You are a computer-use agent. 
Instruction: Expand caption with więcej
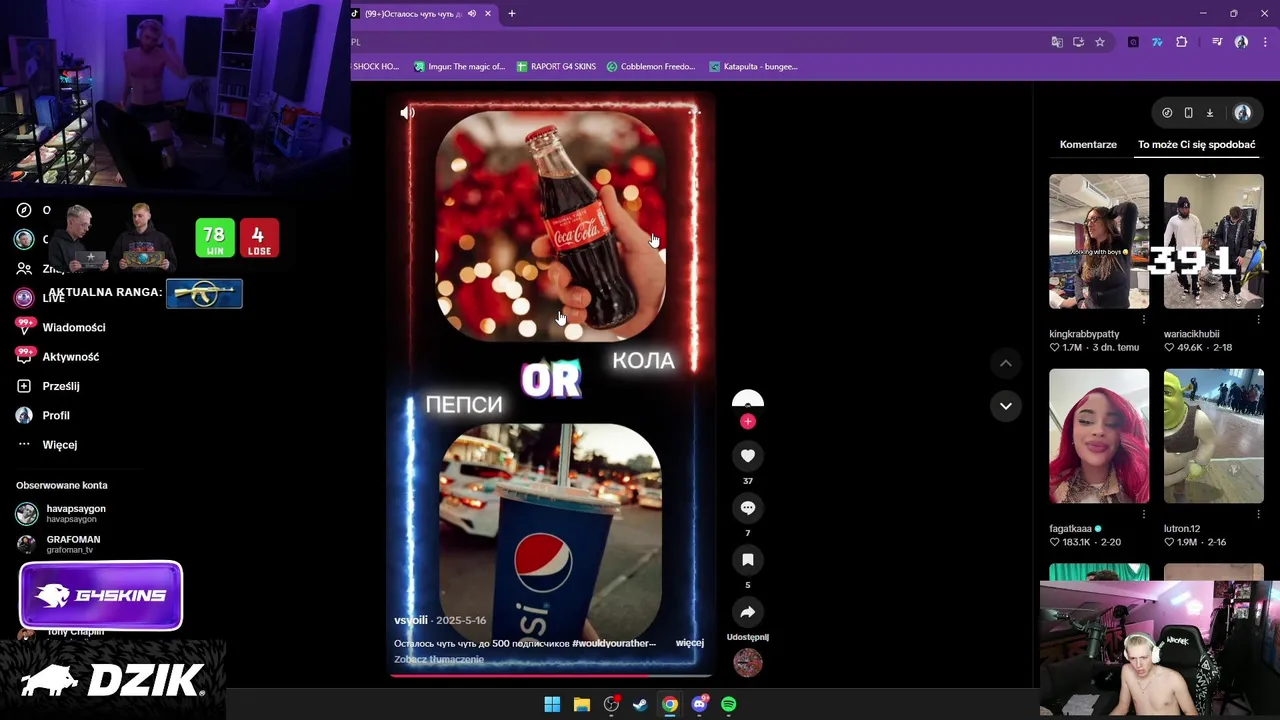690,643
